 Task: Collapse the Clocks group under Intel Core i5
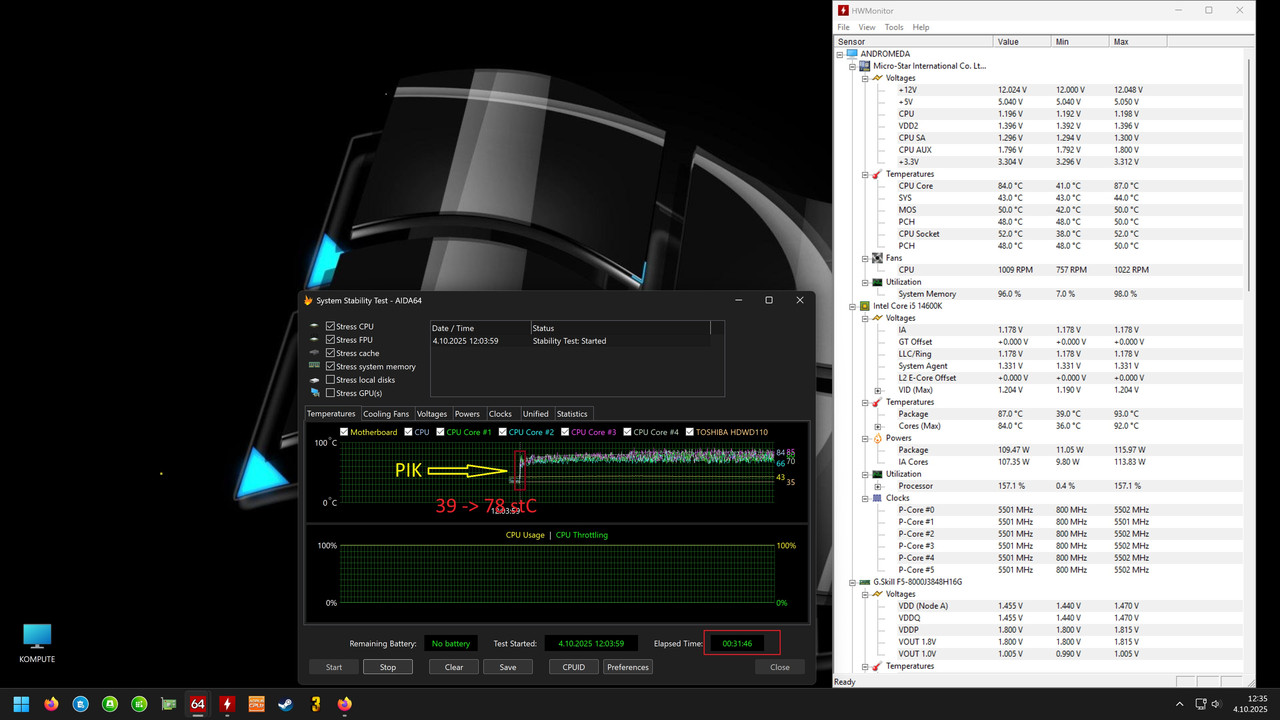coord(865,498)
